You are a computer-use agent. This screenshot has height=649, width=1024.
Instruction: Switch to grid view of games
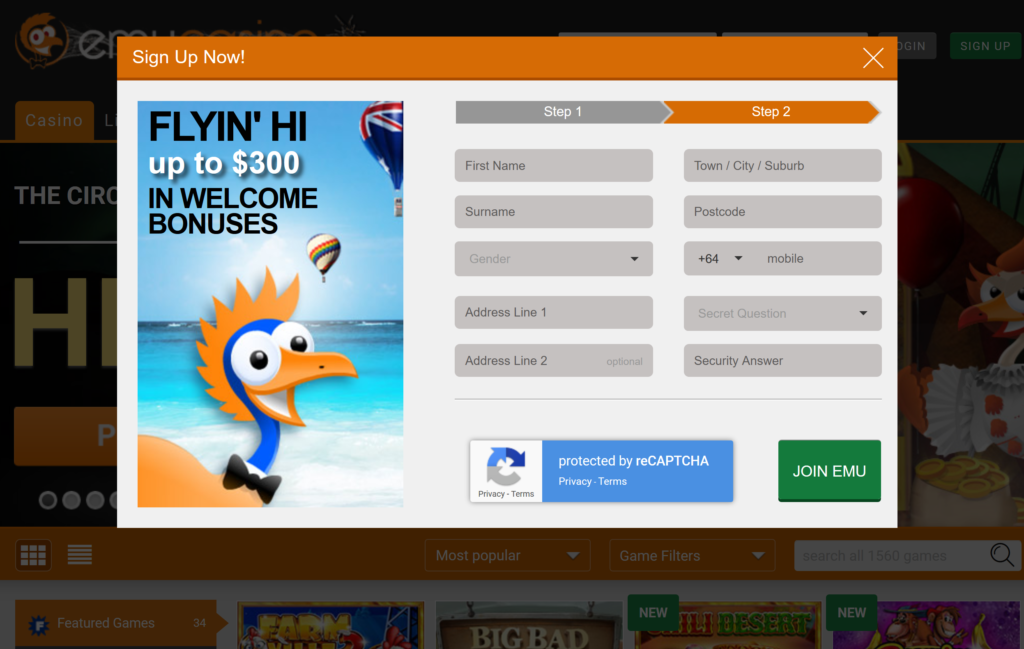click(x=33, y=555)
